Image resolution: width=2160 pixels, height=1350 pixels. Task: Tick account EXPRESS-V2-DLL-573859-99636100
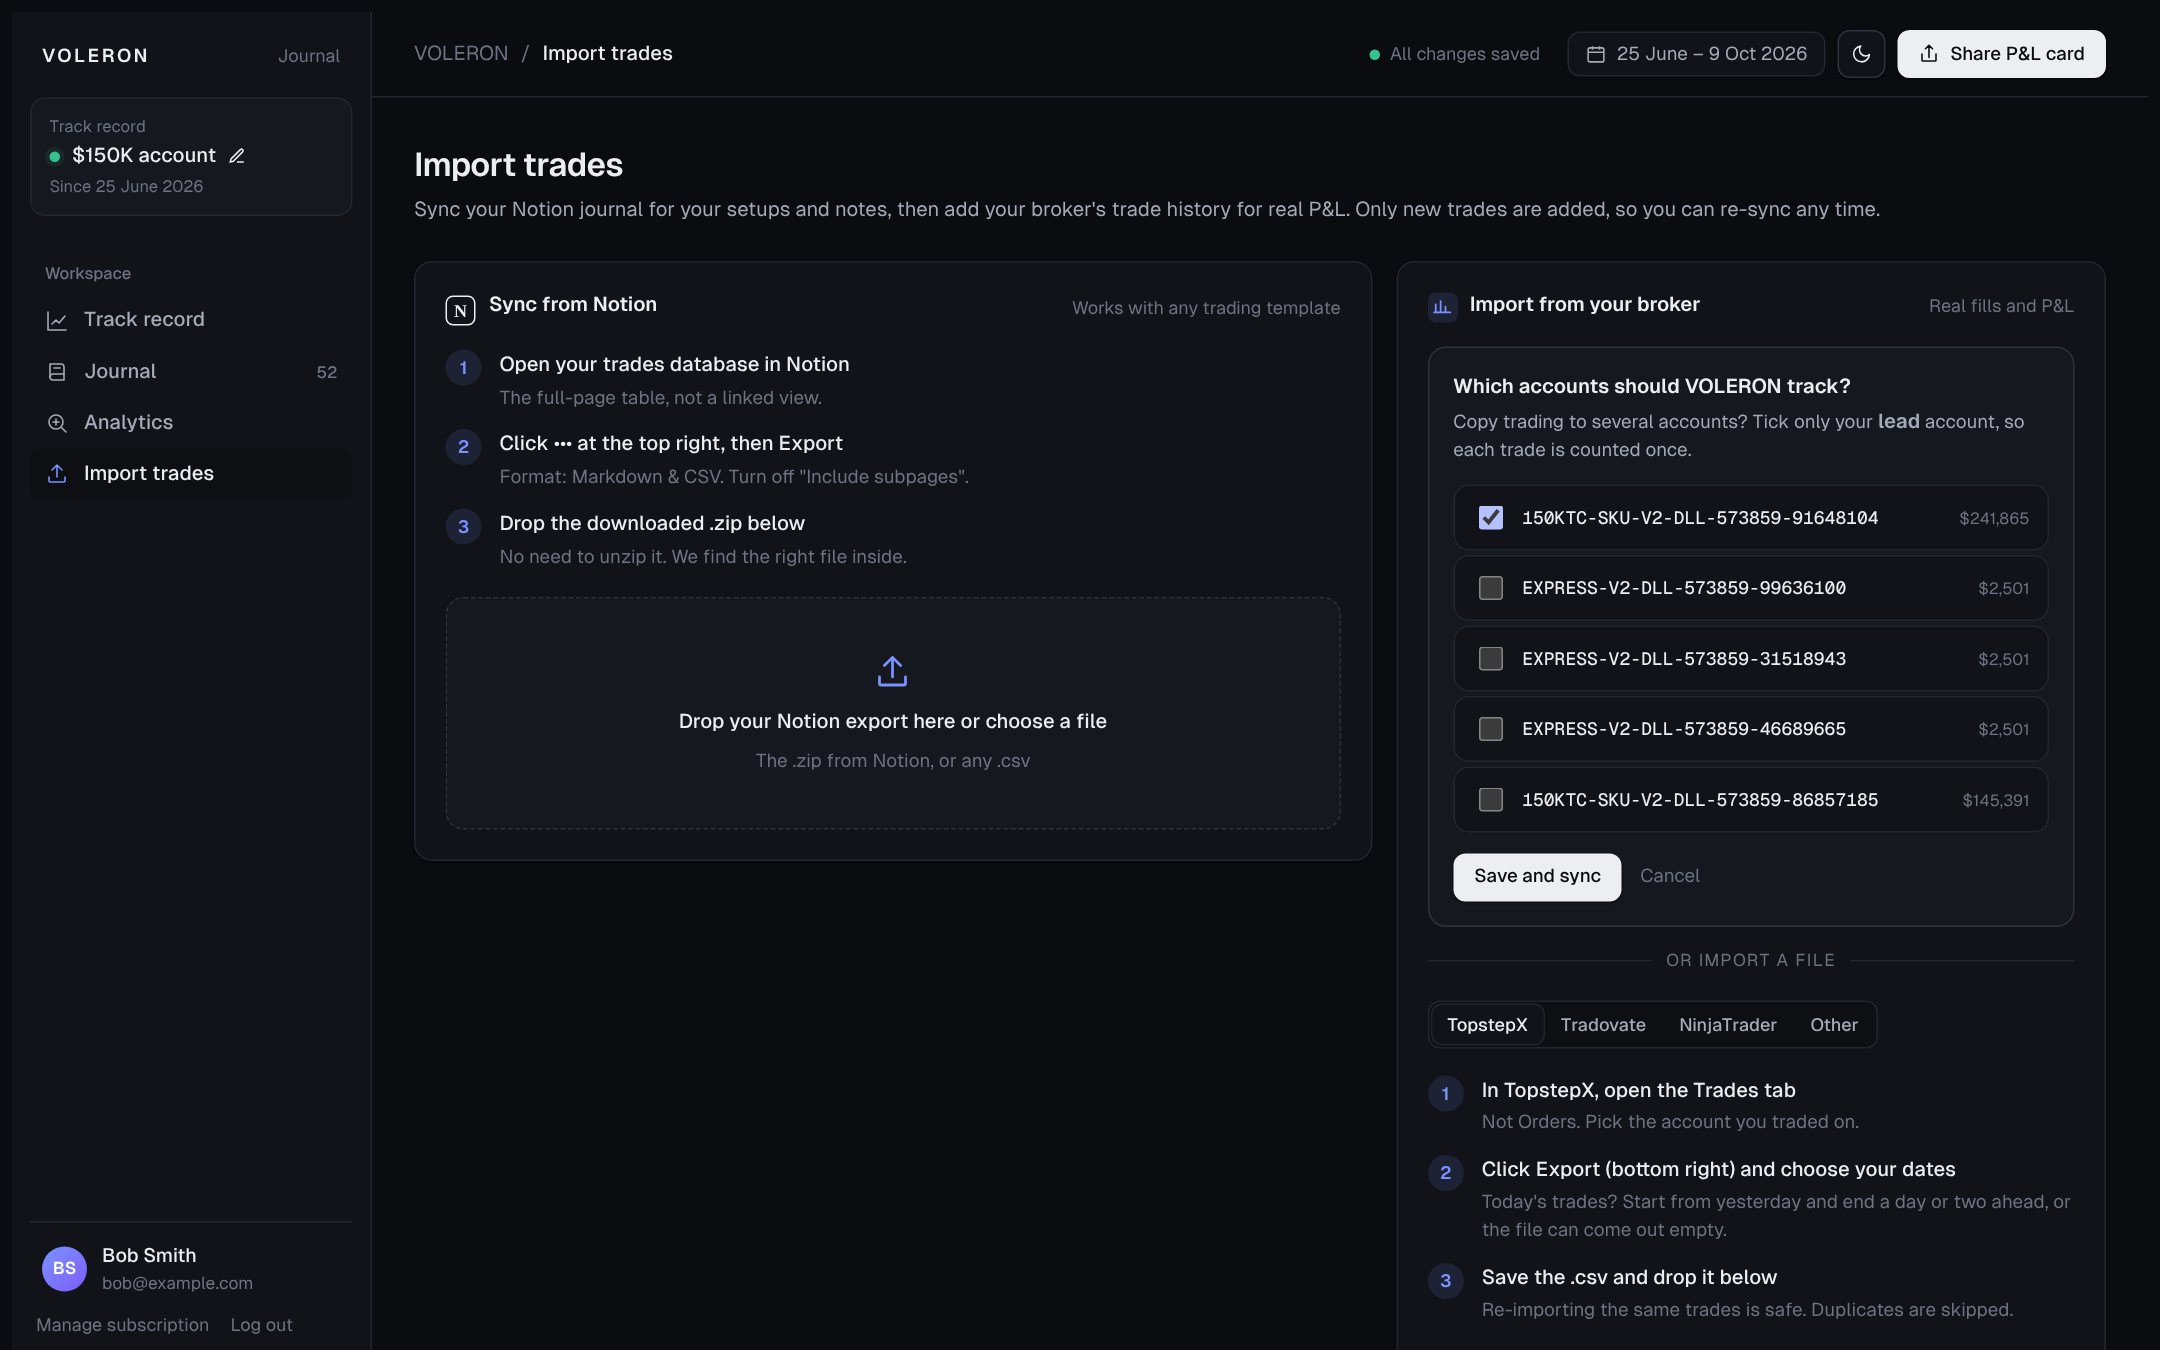tap(1491, 588)
